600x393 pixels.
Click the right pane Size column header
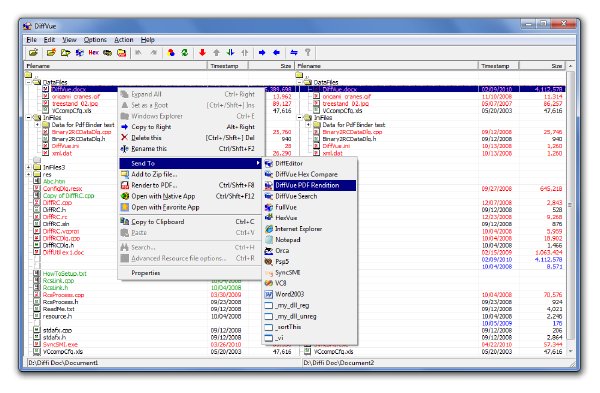pyautogui.click(x=542, y=66)
